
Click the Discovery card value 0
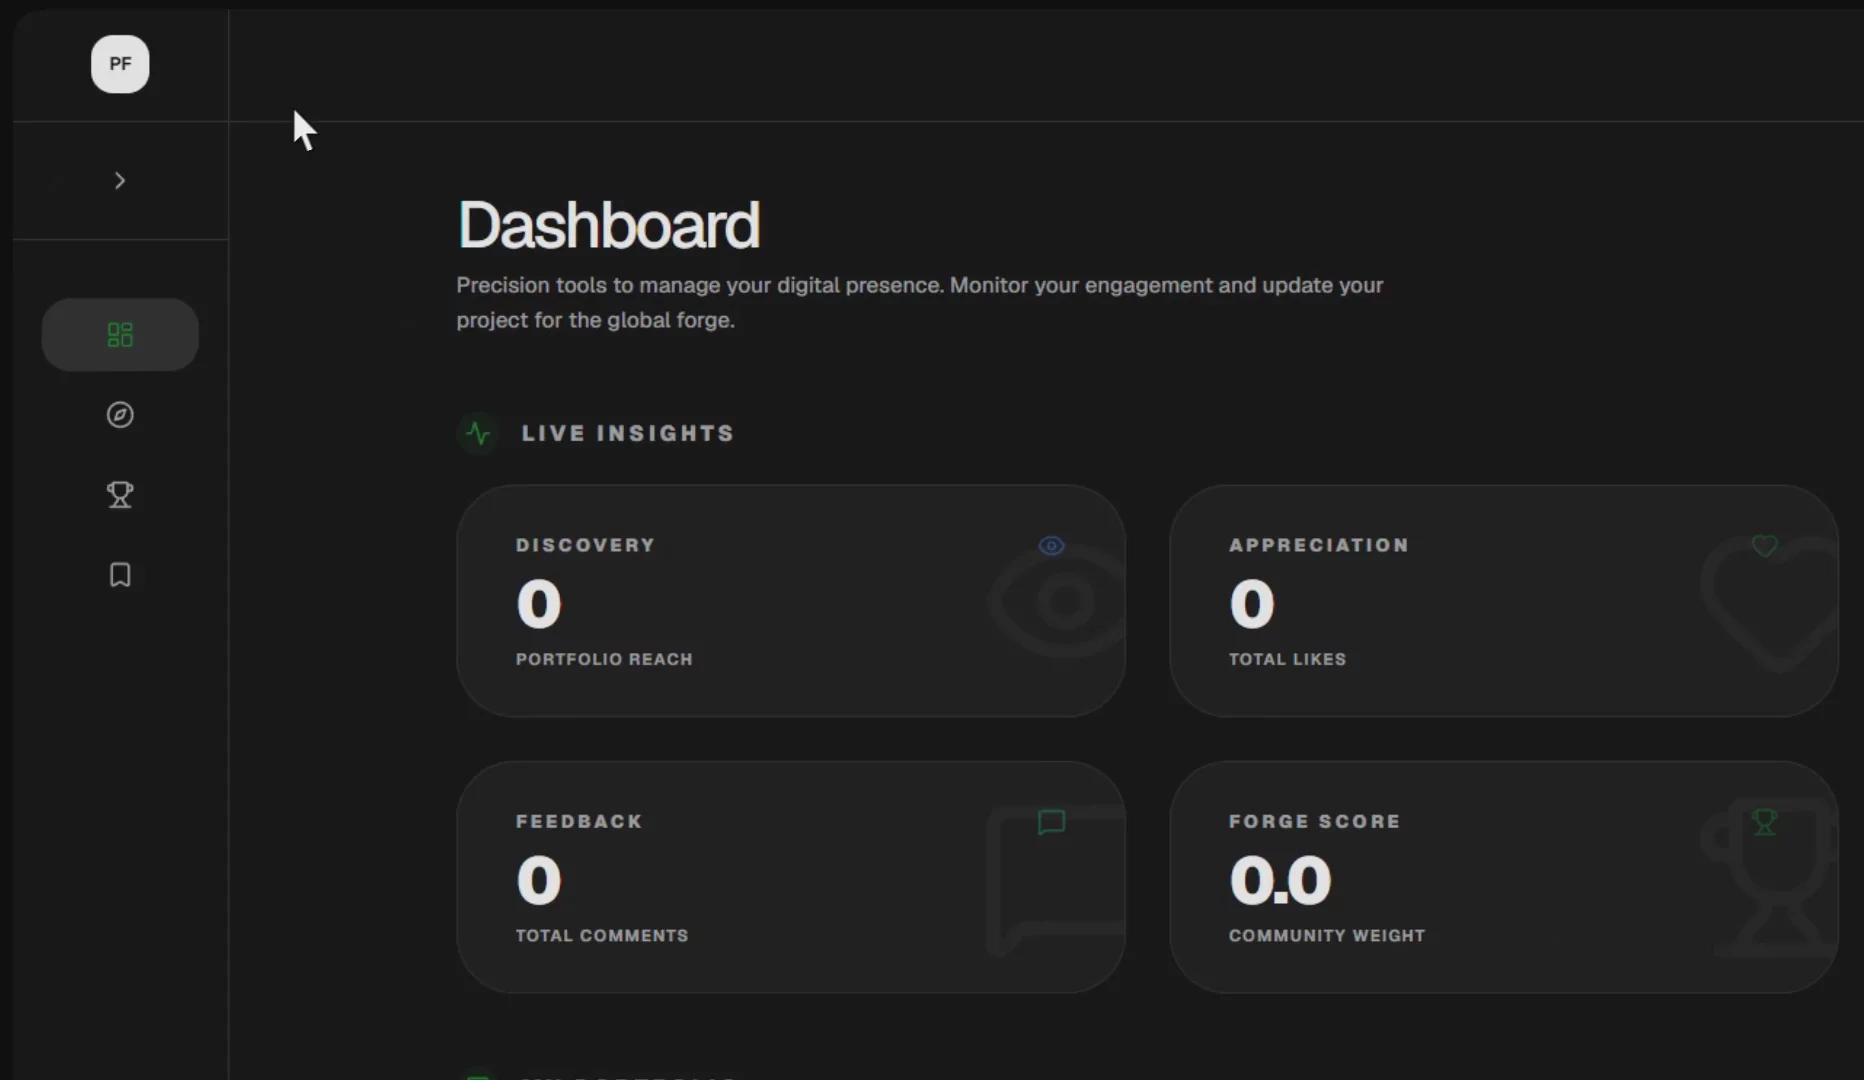coord(539,604)
